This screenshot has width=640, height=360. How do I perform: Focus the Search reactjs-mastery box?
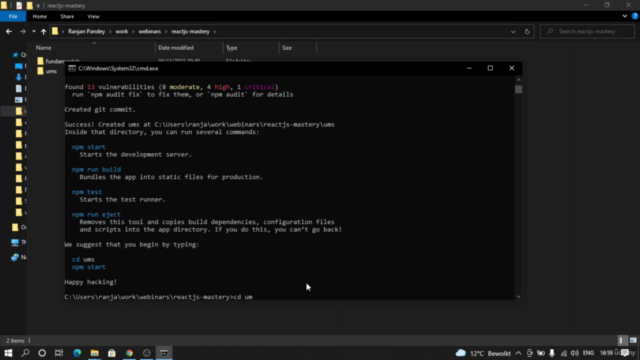coord(587,31)
